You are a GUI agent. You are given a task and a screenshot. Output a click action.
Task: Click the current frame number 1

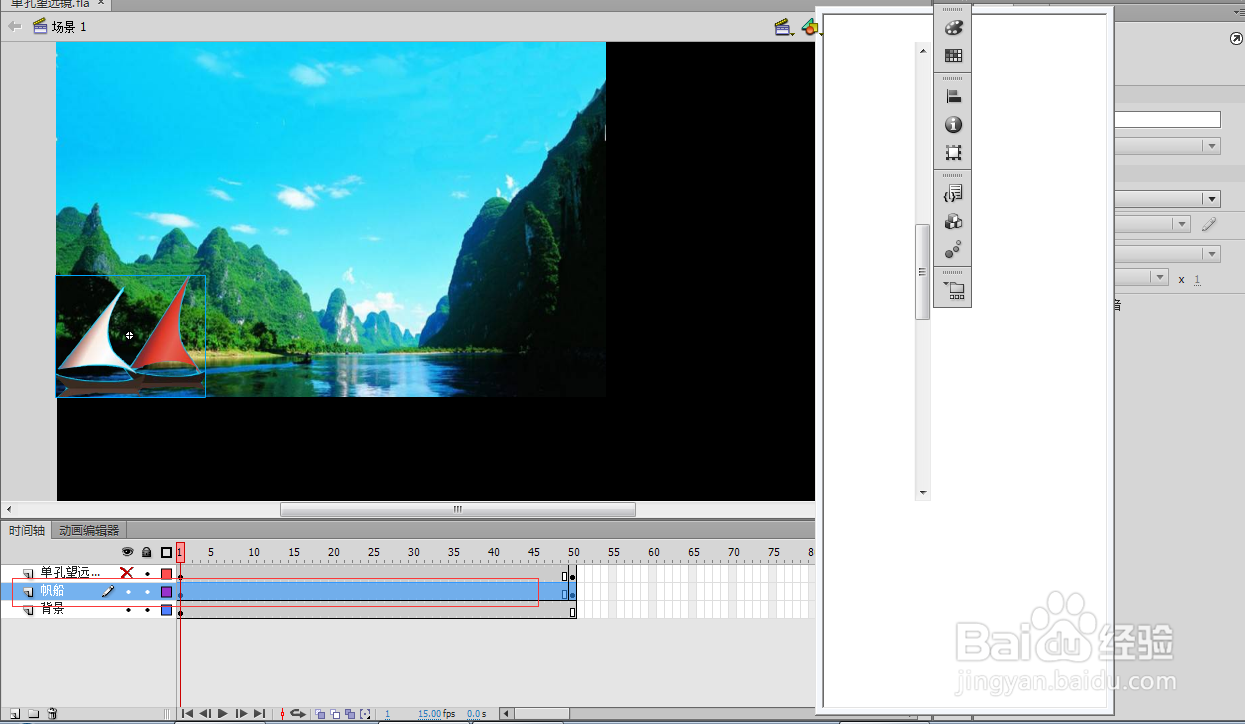point(387,714)
